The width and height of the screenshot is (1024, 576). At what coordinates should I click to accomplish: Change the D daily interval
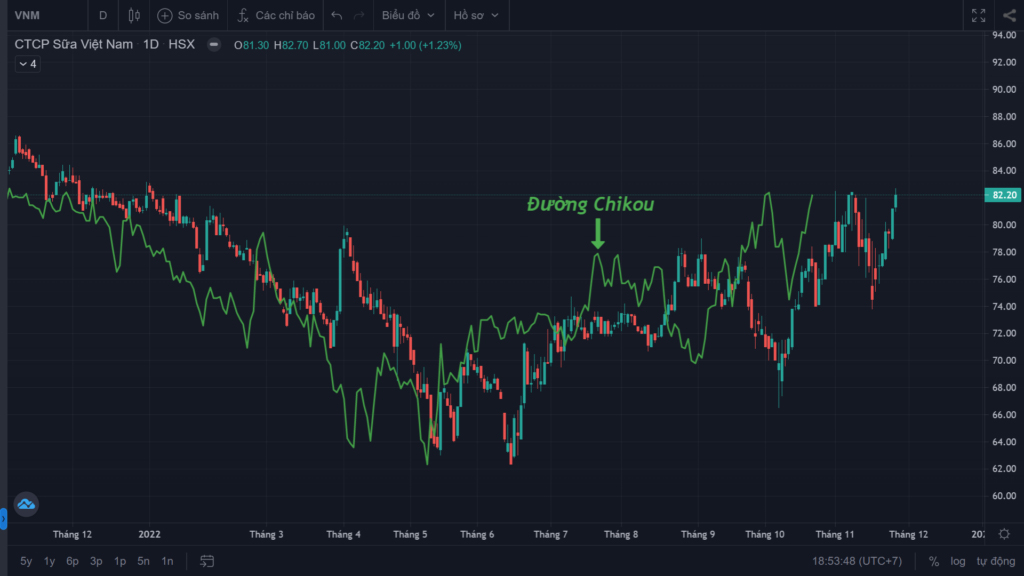103,15
